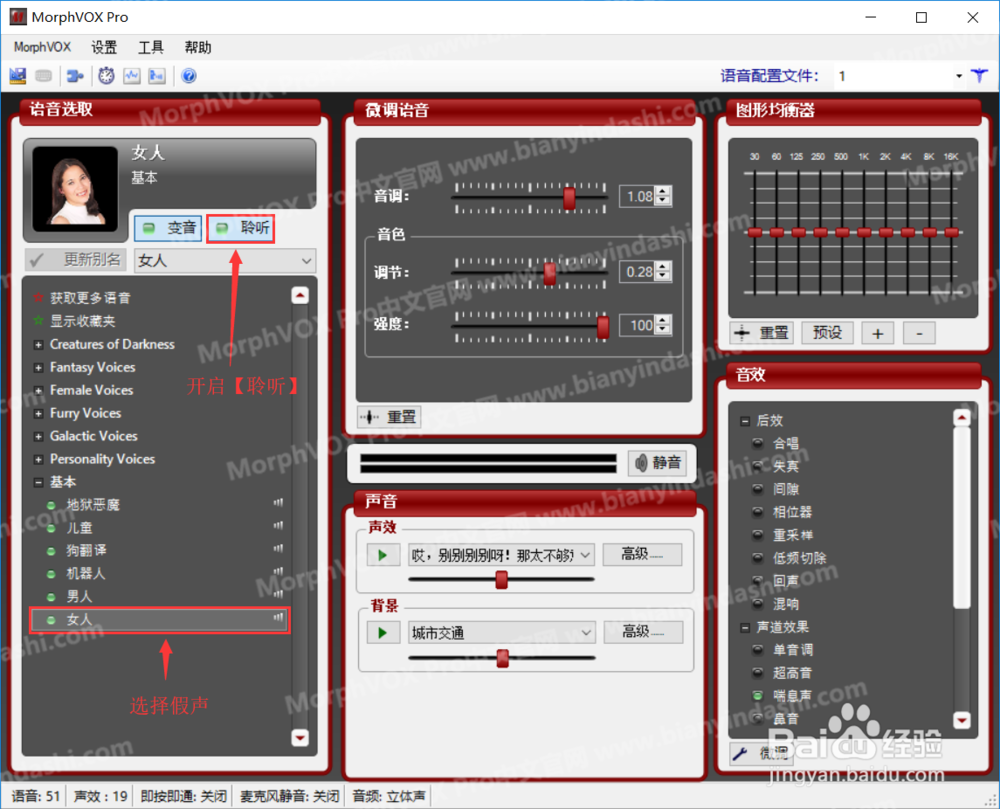Click the 更新别名 button
The width and height of the screenshot is (1000, 809).
pyautogui.click(x=75, y=260)
